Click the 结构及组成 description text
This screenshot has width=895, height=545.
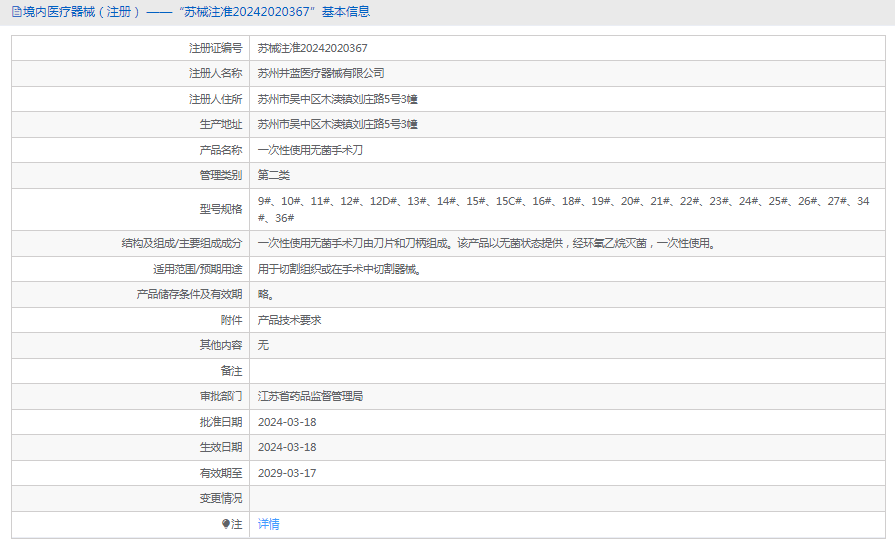(x=487, y=243)
